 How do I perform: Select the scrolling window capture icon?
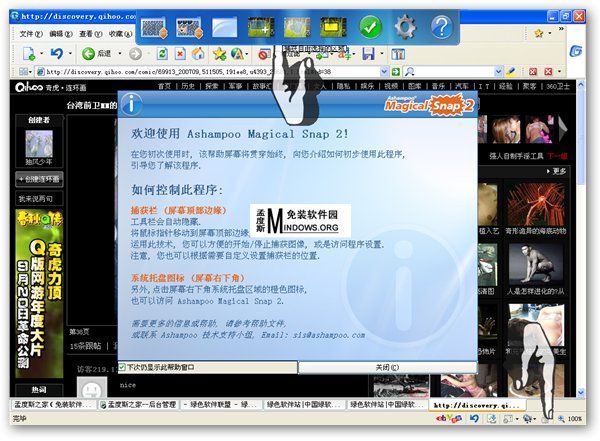[154, 27]
